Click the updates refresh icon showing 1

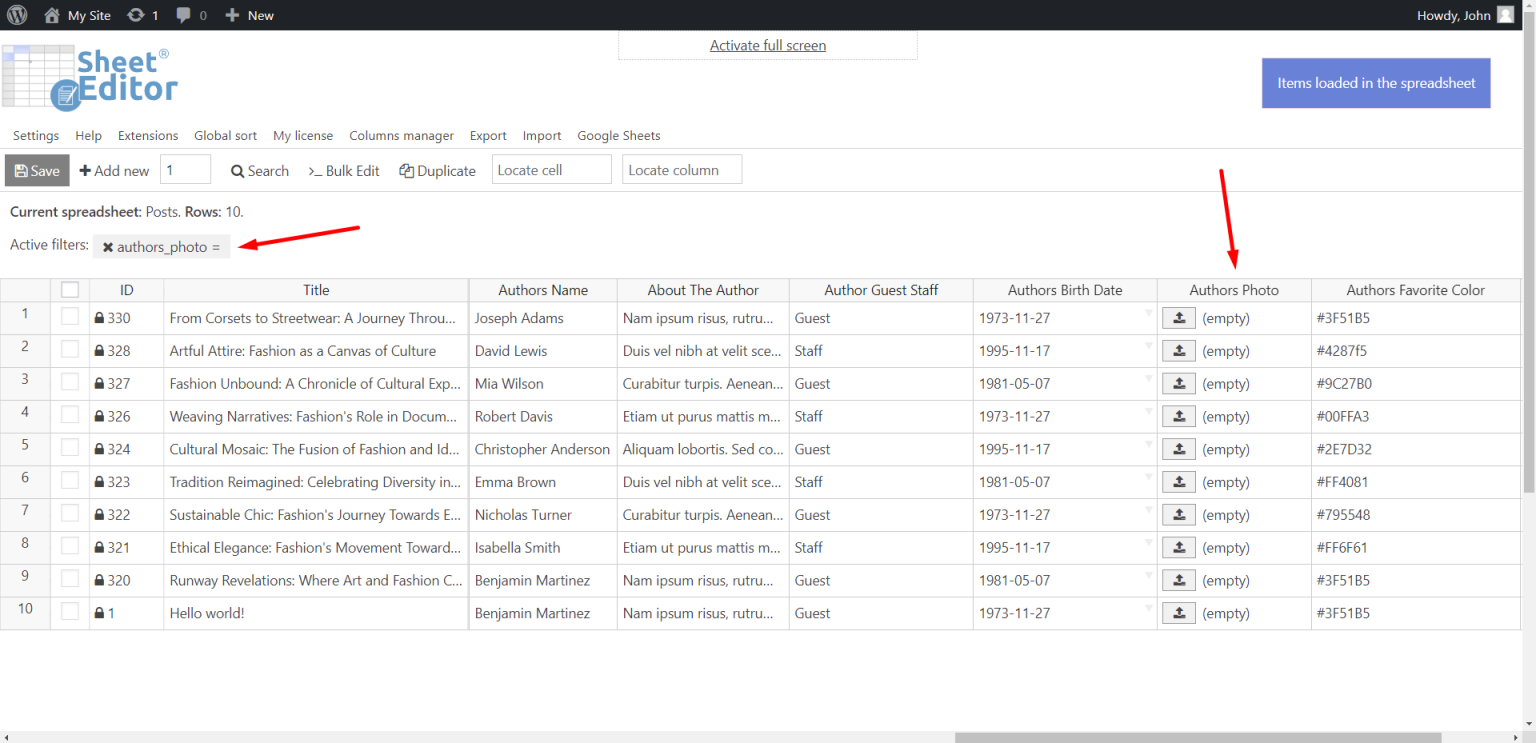click(136, 14)
